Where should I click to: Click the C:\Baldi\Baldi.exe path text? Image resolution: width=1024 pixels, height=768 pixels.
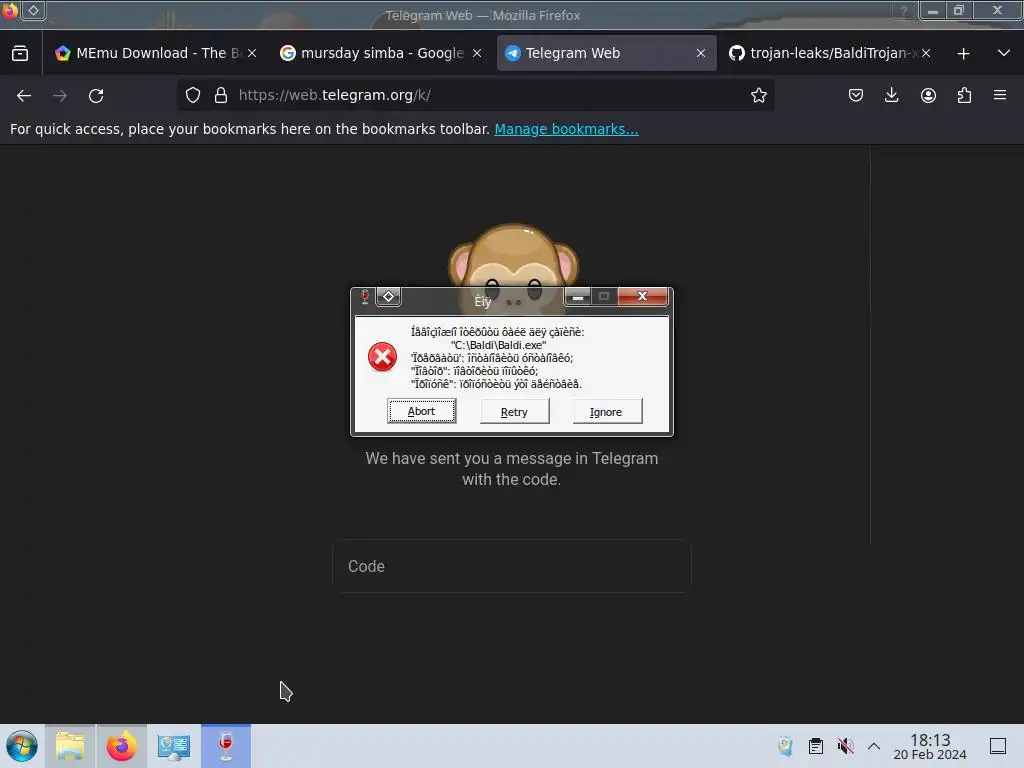click(498, 345)
